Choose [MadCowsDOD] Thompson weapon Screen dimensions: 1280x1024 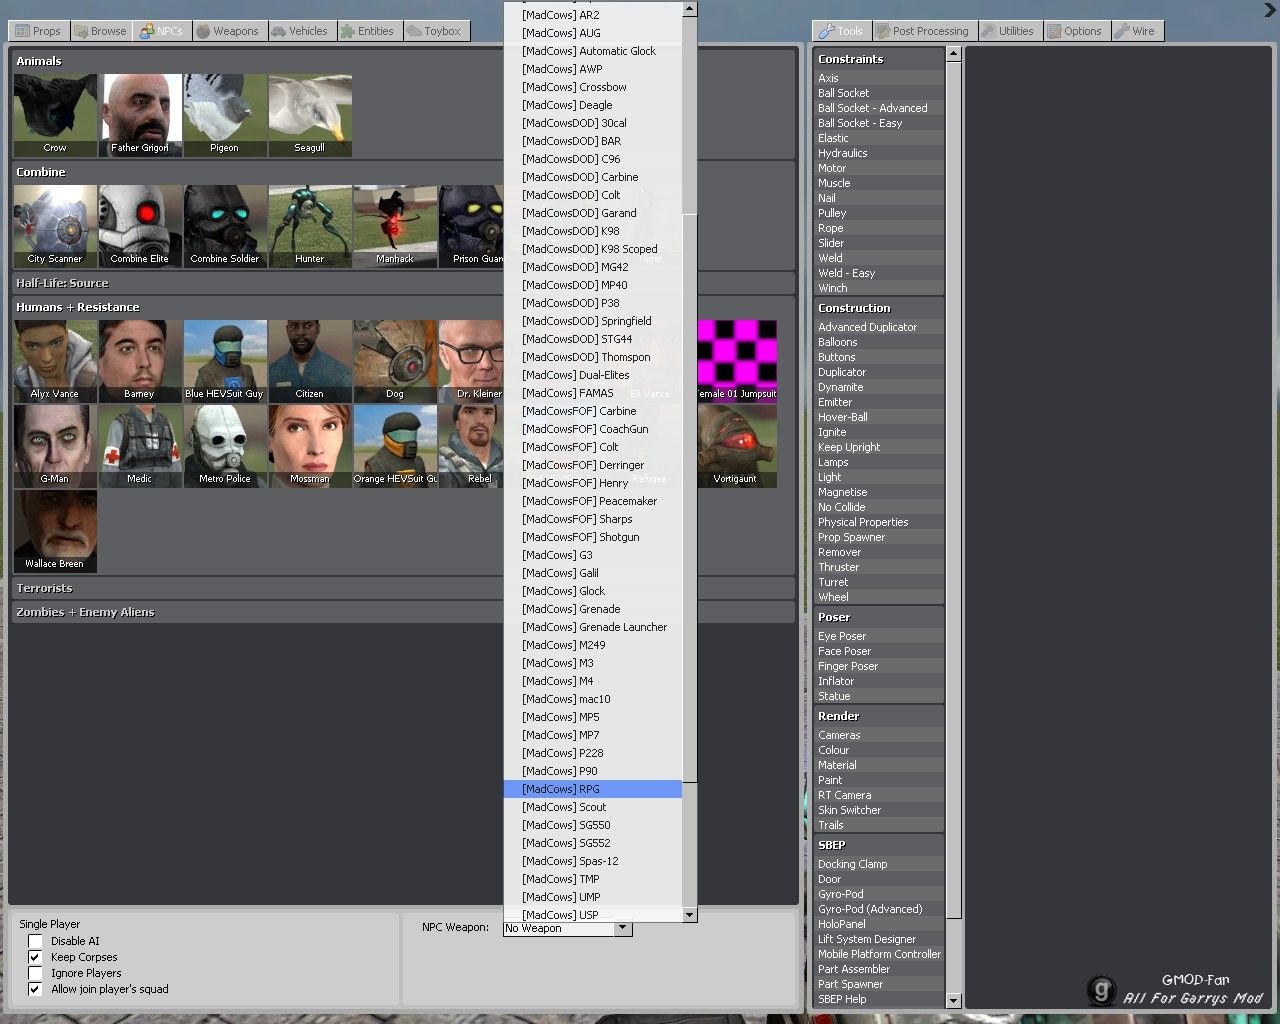click(x=593, y=357)
